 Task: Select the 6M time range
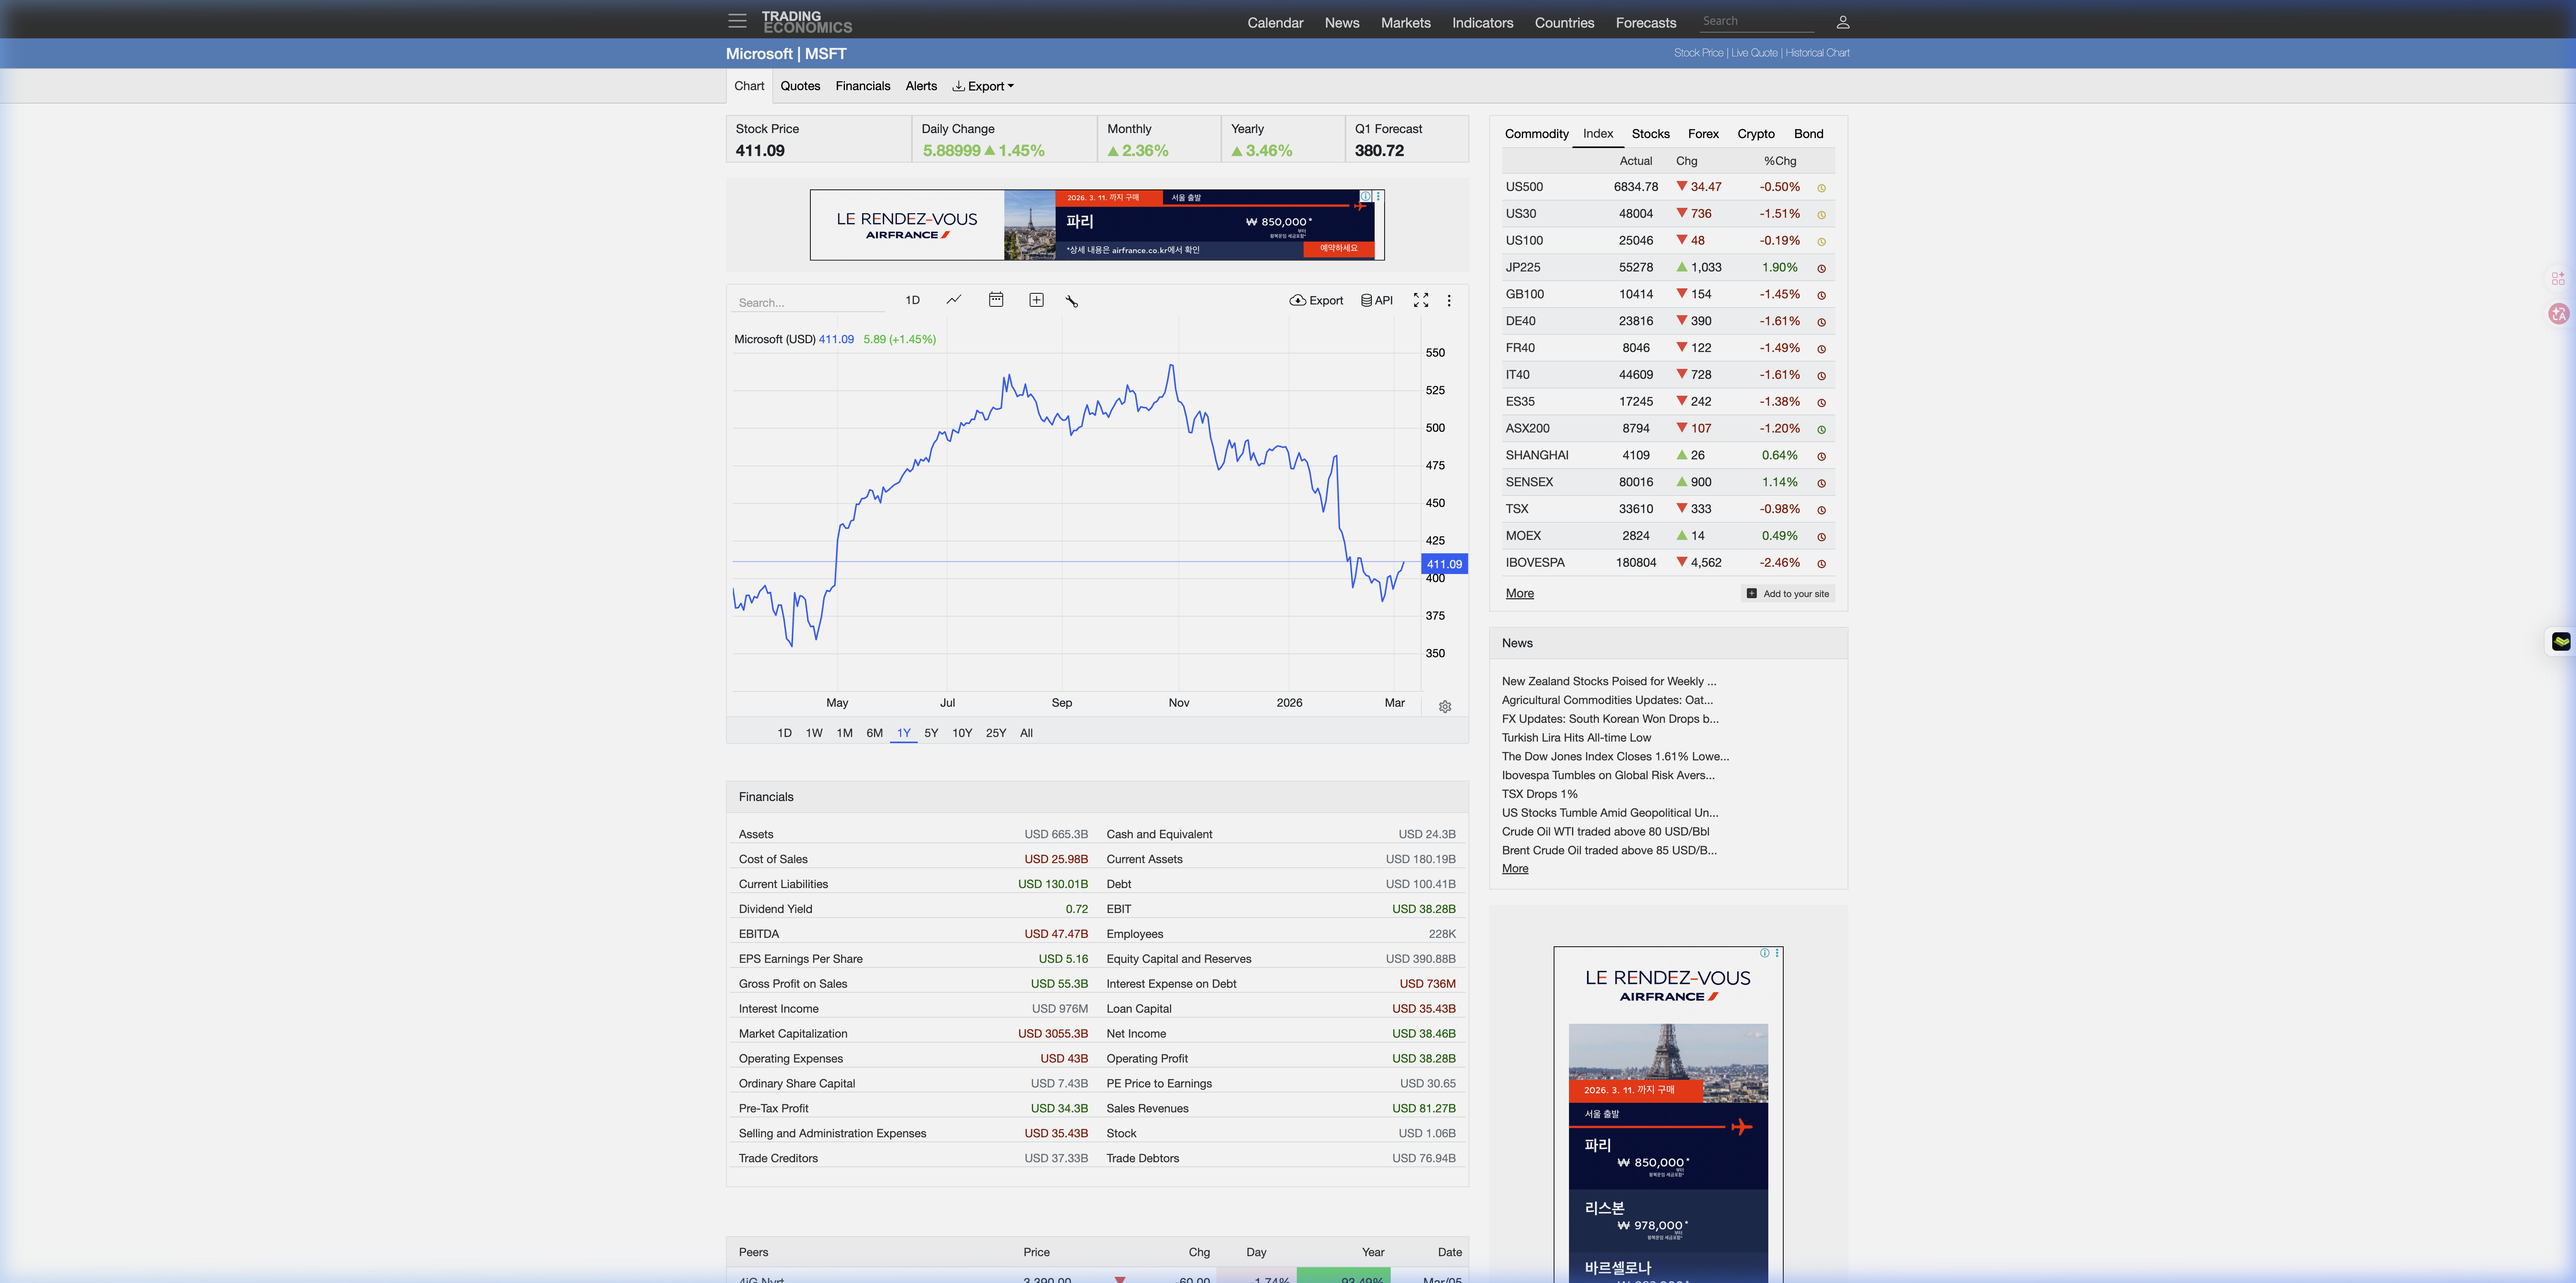coord(874,733)
